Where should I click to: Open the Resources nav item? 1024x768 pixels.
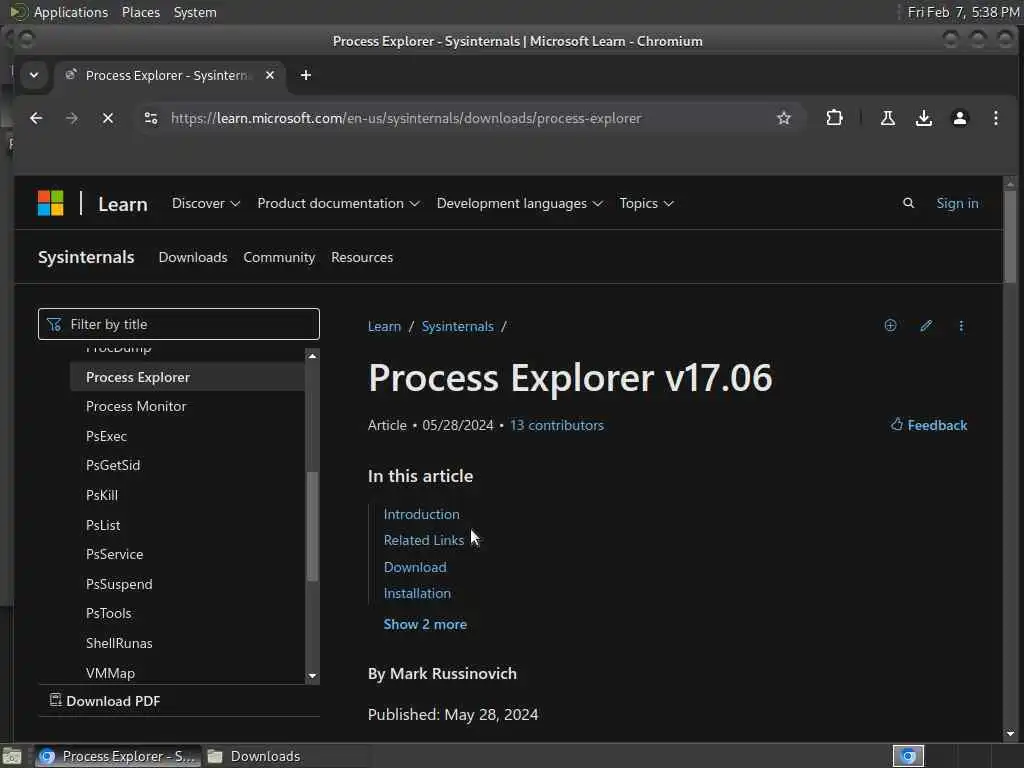click(x=362, y=257)
